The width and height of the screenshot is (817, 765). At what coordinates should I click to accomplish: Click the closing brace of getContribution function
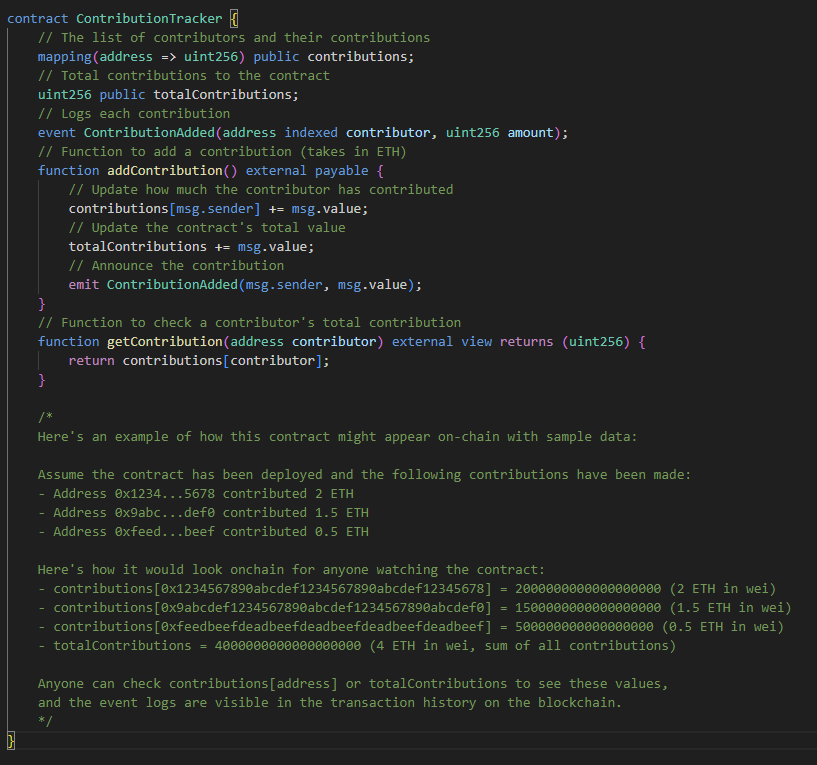coord(42,380)
